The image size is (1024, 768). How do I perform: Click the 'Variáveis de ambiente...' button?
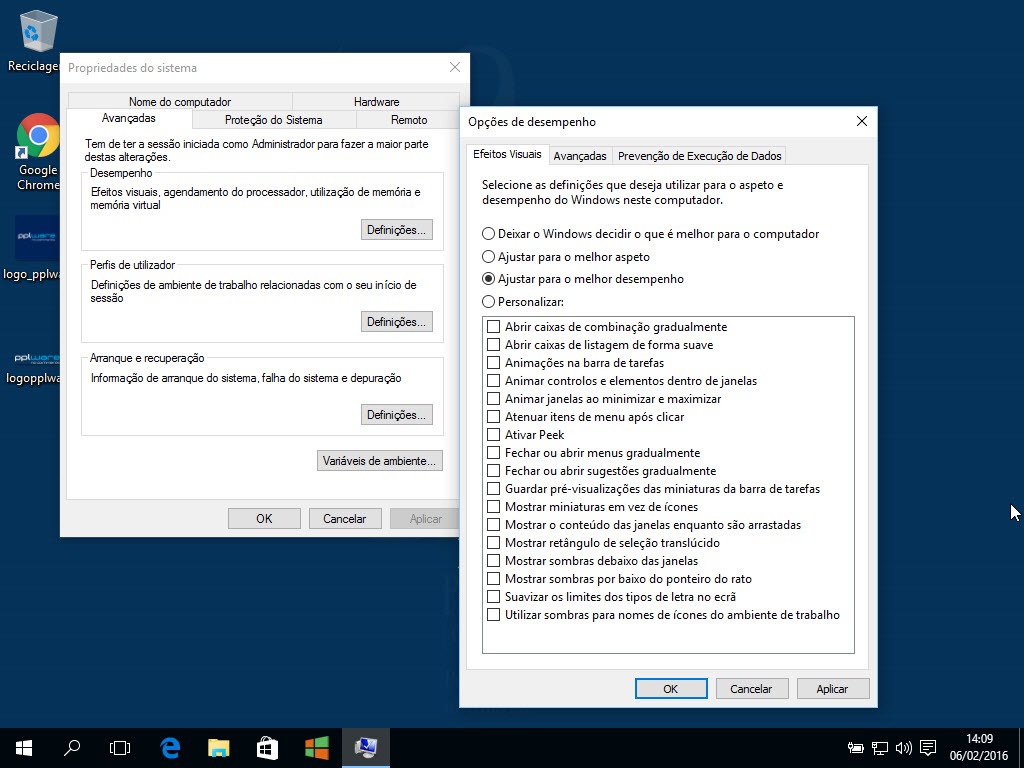pyautogui.click(x=379, y=461)
